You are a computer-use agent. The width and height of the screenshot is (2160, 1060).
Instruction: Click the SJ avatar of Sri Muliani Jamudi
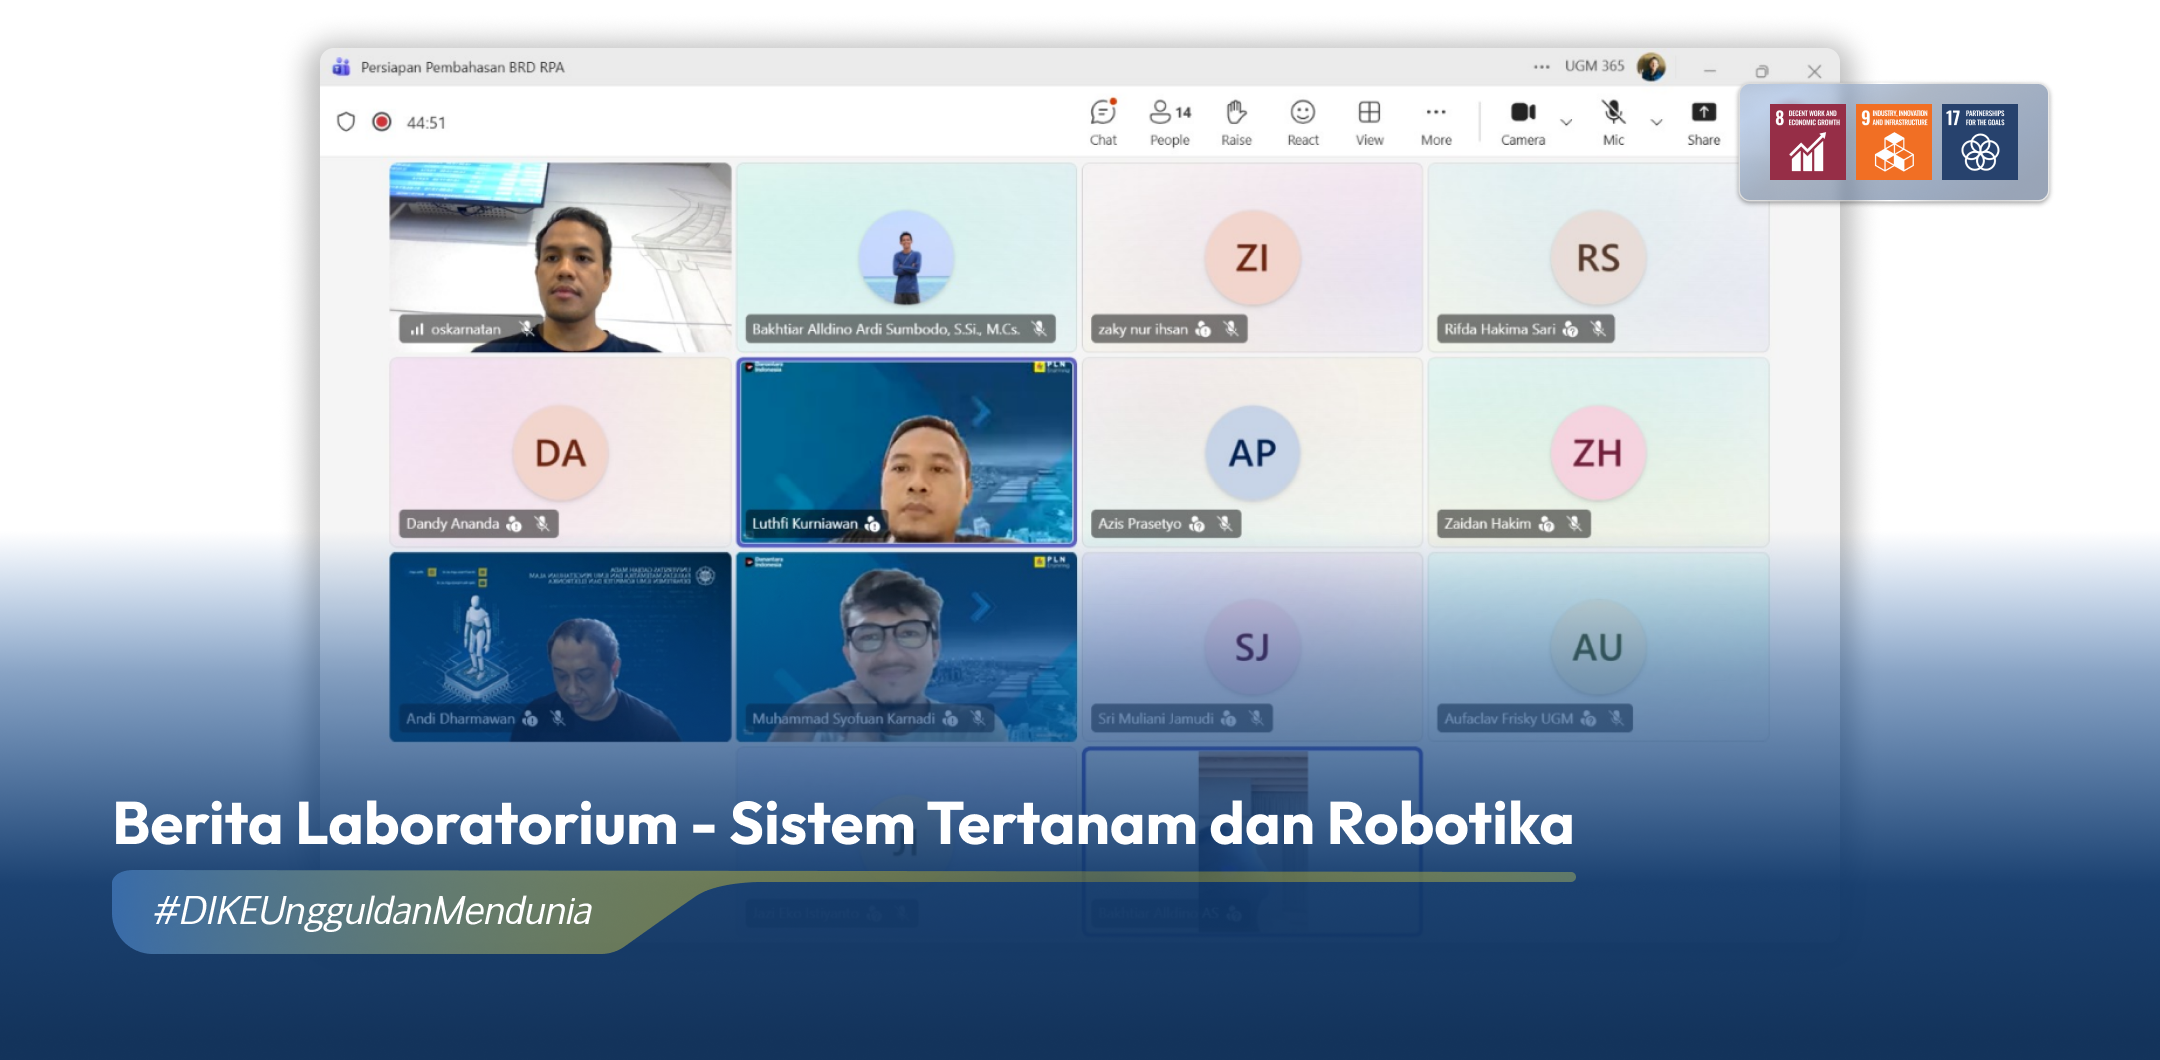tap(1252, 647)
